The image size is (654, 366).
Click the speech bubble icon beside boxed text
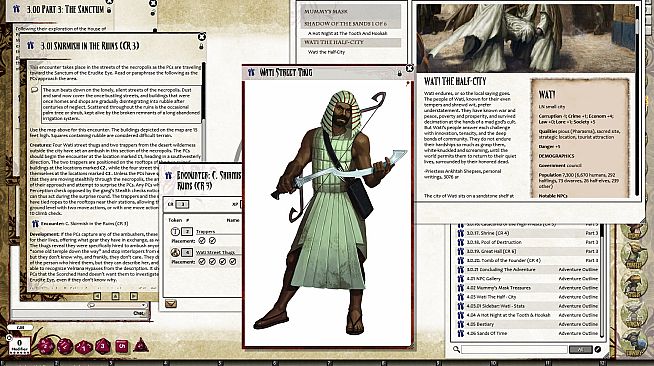coord(35,90)
